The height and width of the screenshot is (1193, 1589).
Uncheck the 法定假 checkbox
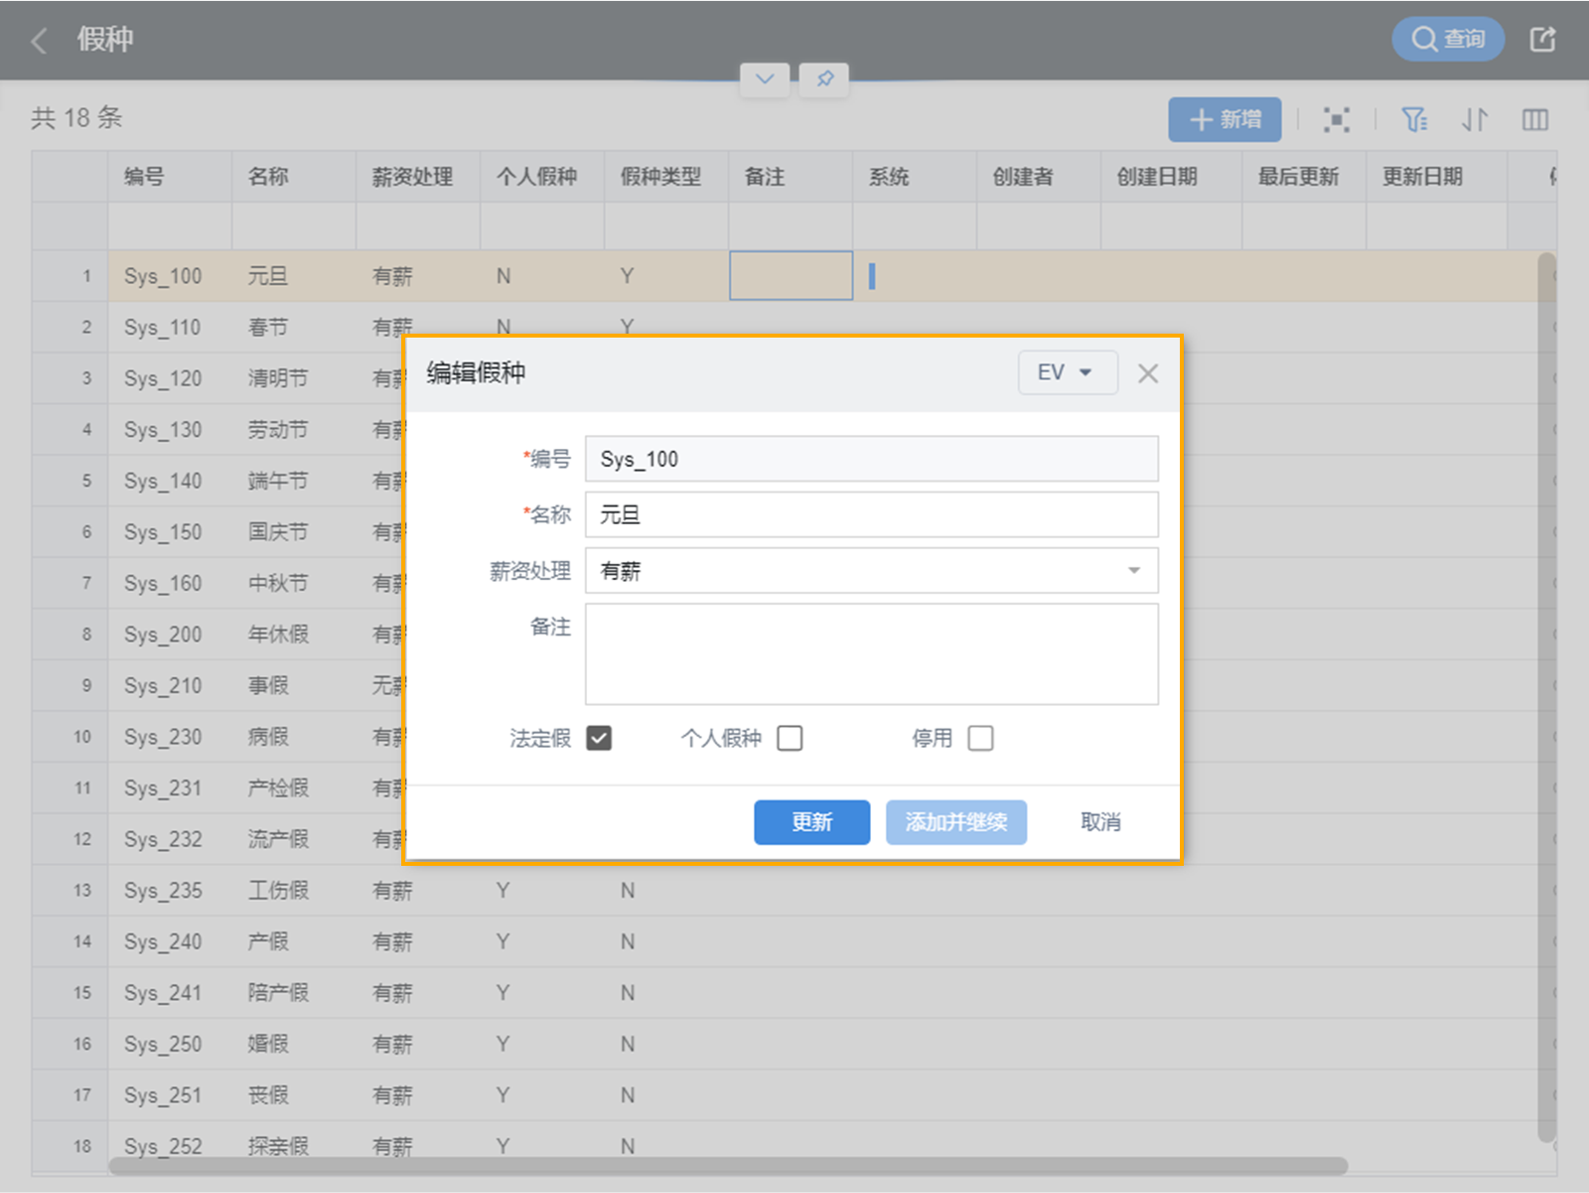[x=599, y=738]
